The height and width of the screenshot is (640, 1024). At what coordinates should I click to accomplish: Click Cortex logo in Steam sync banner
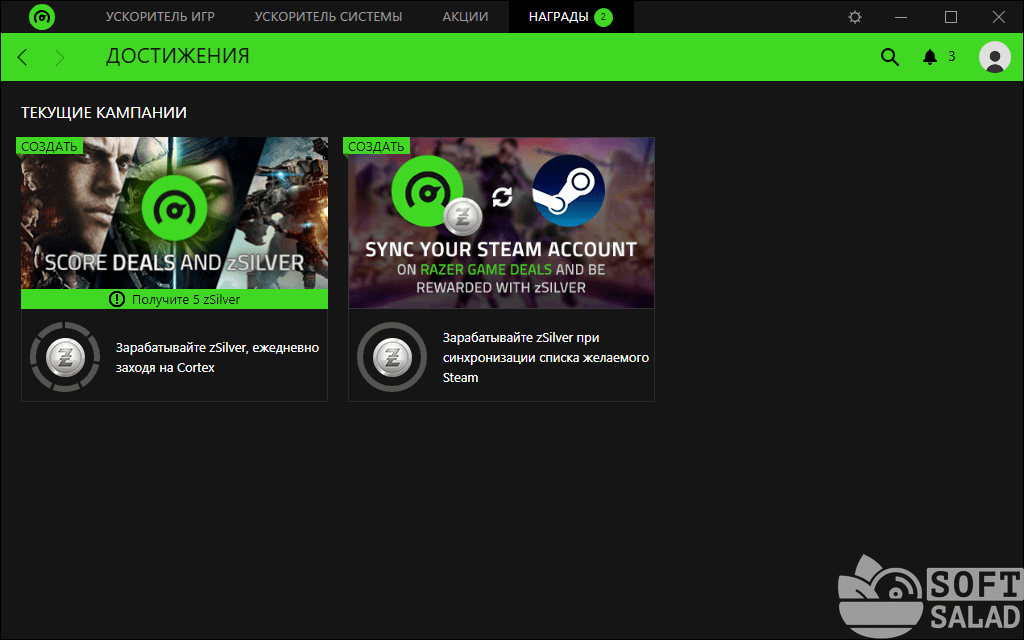(x=427, y=191)
